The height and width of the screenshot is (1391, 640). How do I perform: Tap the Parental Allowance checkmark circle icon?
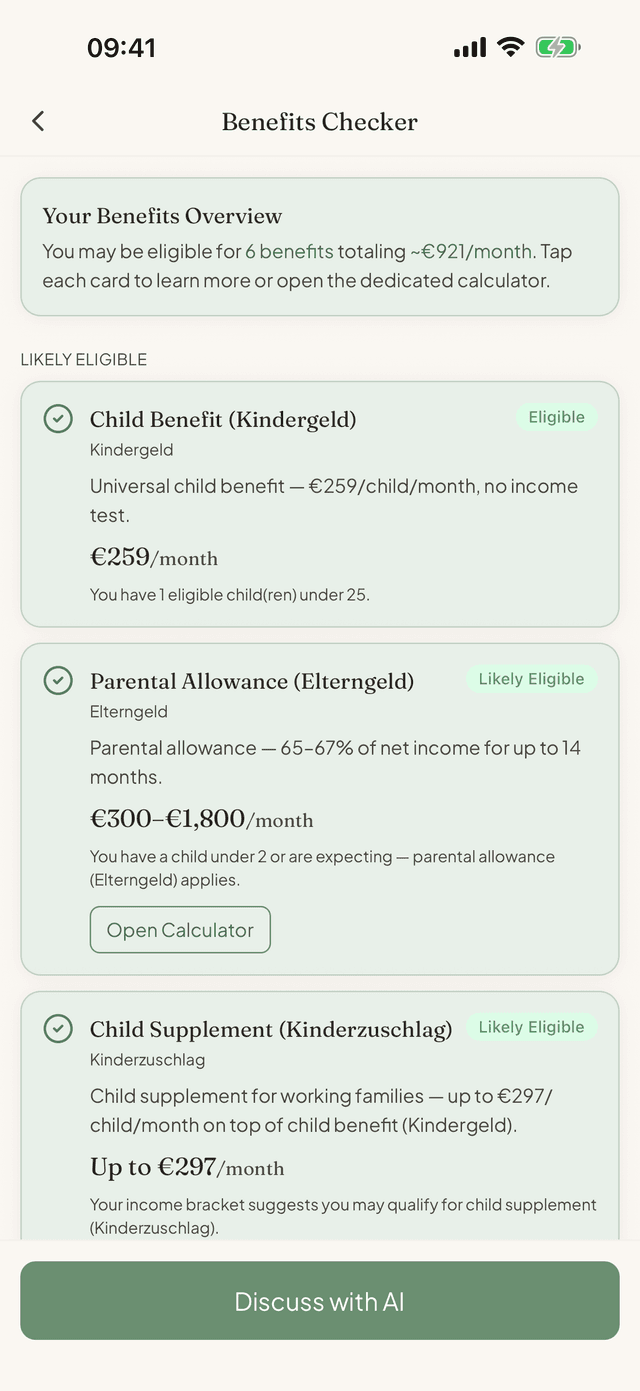tap(58, 681)
